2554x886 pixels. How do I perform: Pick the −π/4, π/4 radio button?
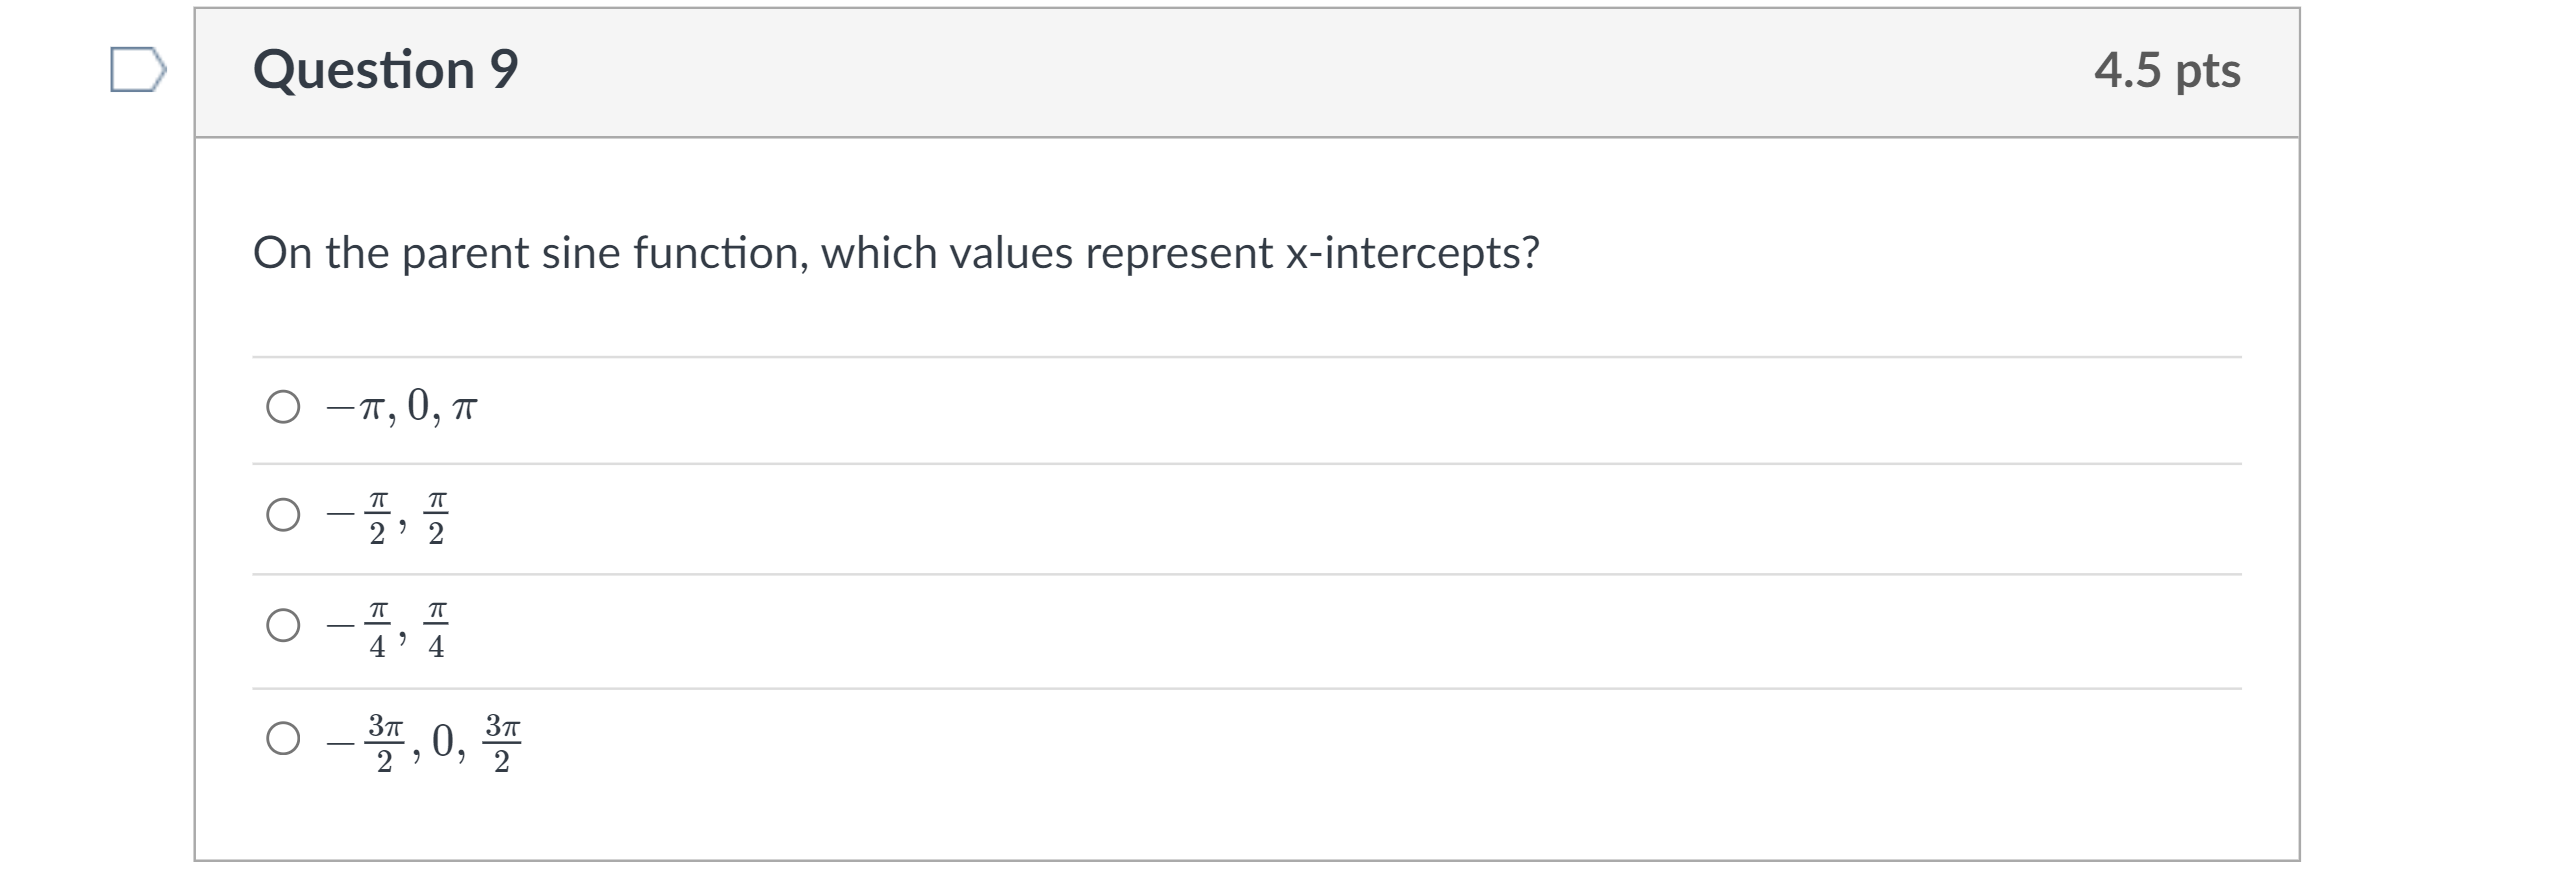pyautogui.click(x=283, y=626)
